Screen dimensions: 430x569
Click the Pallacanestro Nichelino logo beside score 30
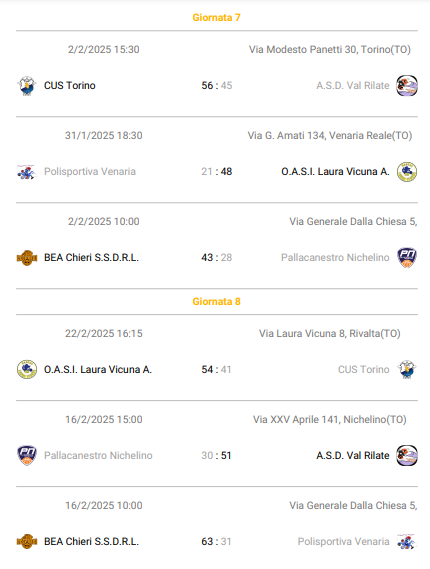(27, 455)
